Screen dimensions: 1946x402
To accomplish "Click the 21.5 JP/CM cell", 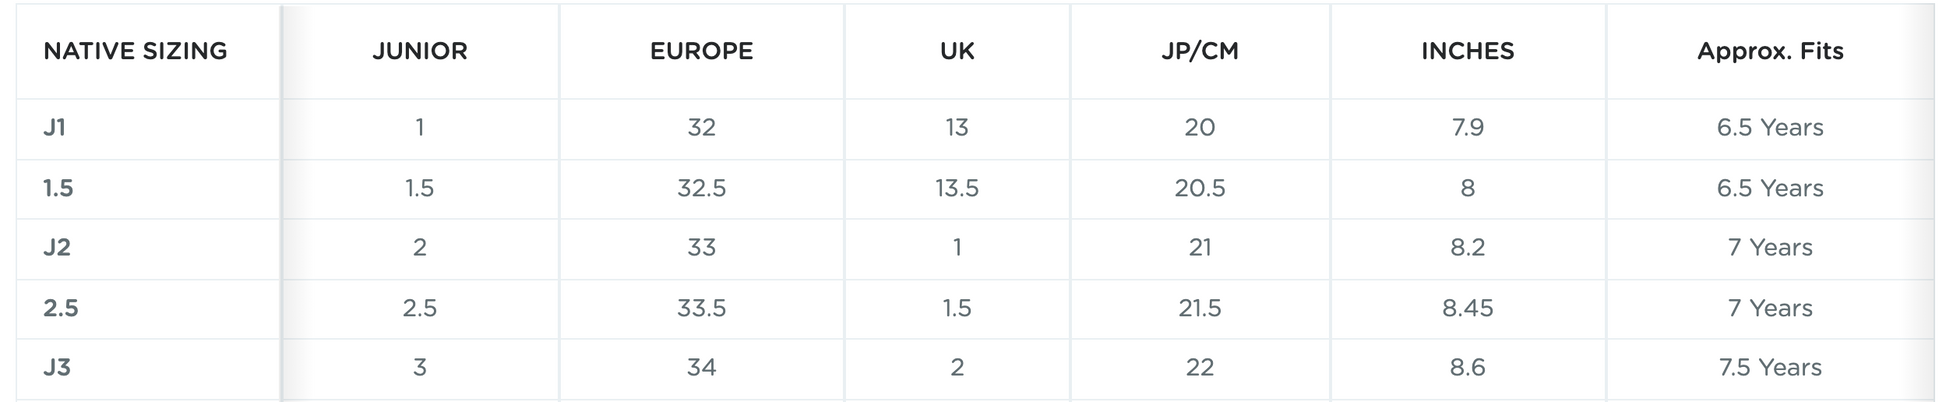I will (1200, 308).
